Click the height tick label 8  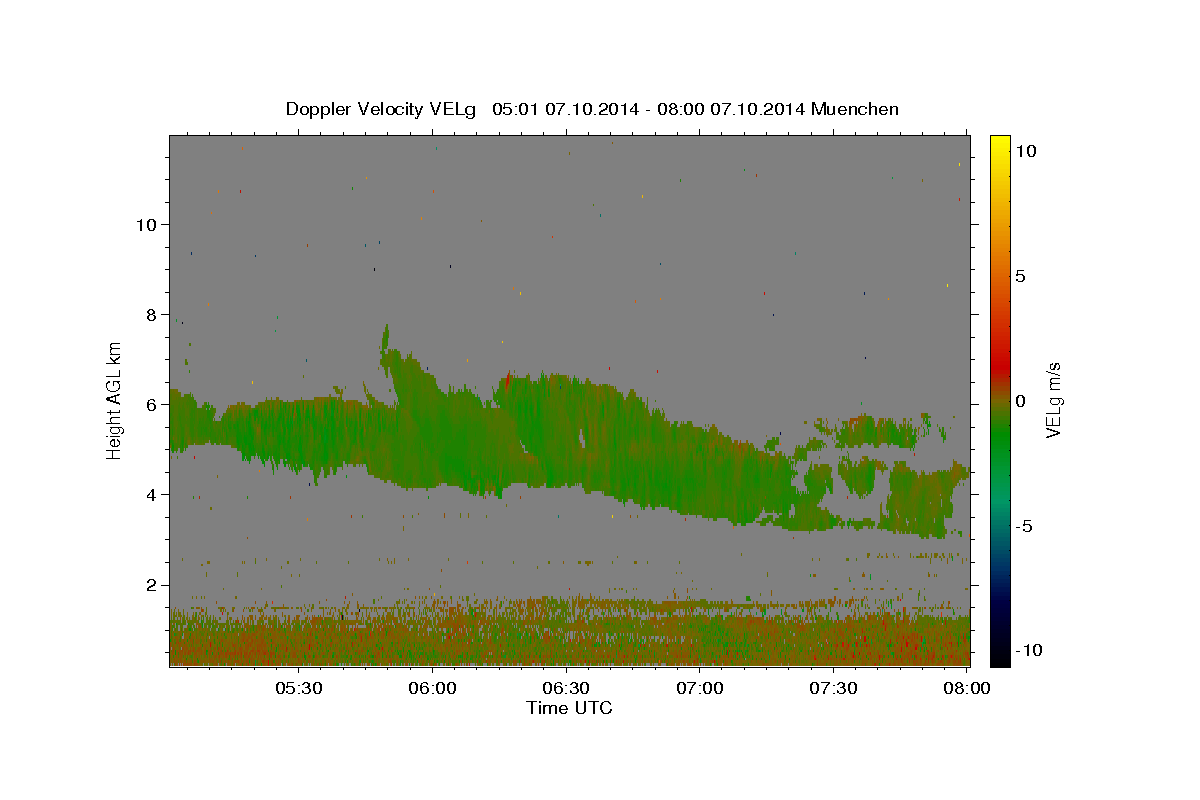coord(153,314)
